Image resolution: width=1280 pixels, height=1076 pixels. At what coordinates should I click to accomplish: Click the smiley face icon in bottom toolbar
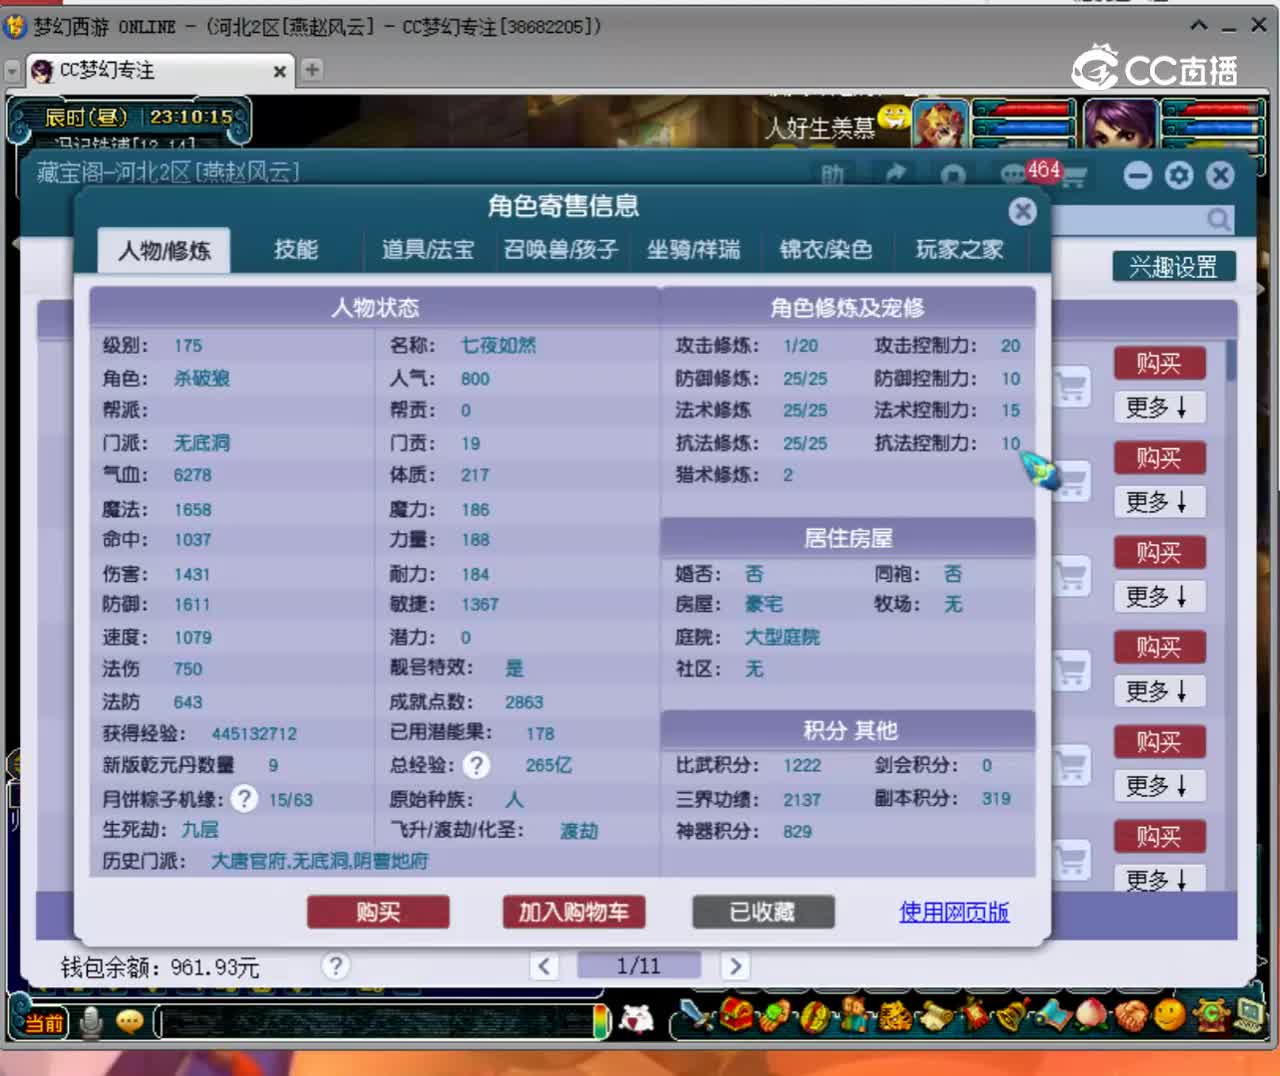[1170, 1016]
